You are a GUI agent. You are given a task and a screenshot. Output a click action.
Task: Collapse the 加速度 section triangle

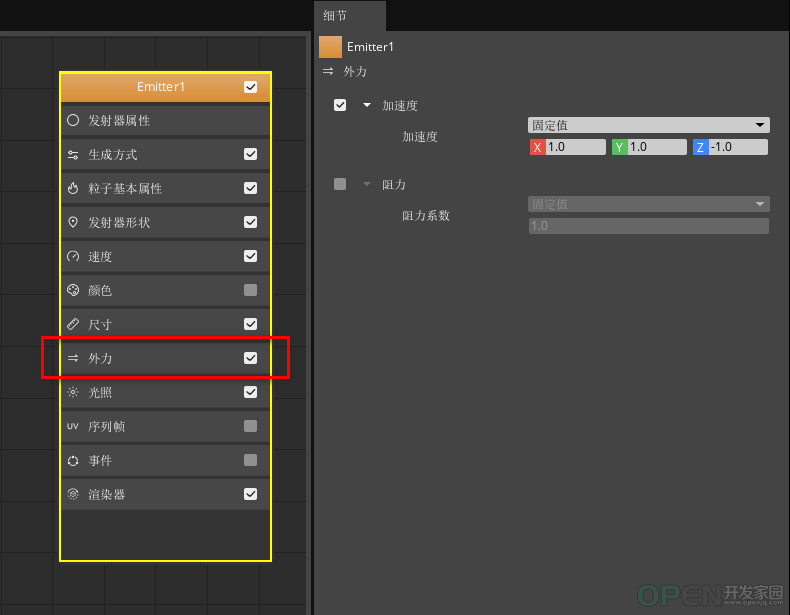367,105
